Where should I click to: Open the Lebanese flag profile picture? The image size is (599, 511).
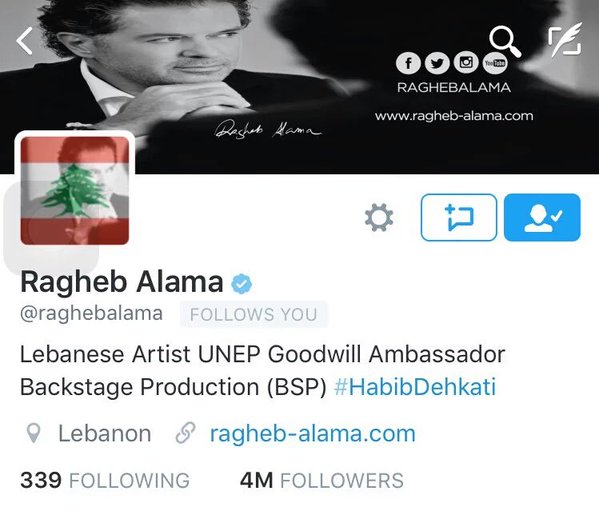point(75,191)
